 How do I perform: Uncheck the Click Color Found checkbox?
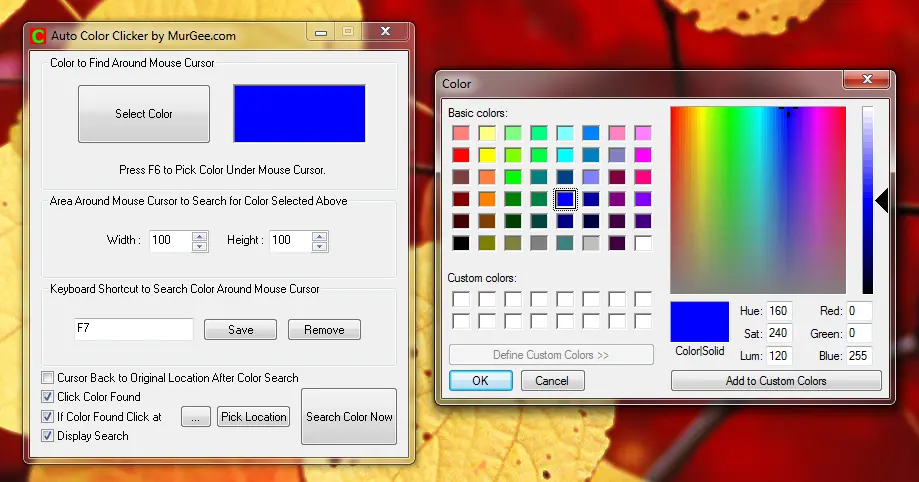pyautogui.click(x=47, y=397)
